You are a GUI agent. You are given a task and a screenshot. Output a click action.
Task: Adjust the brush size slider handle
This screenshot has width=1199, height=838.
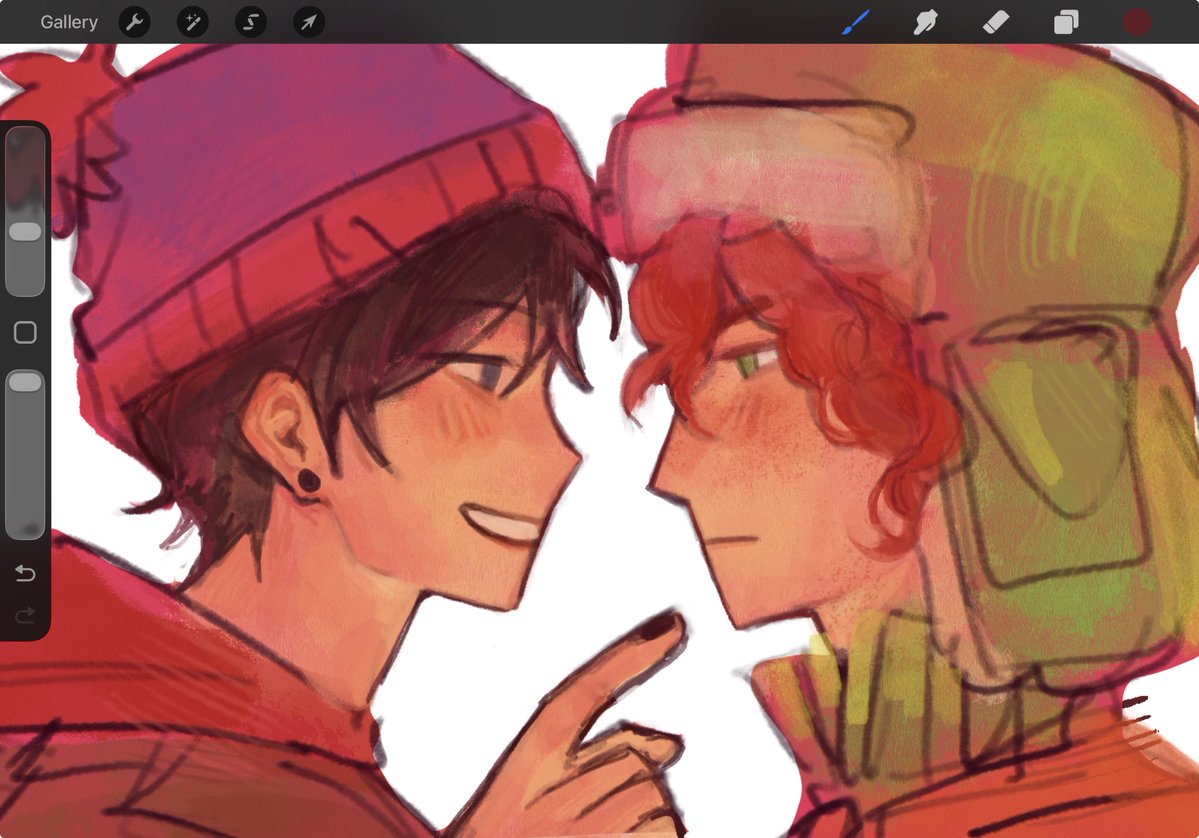pyautogui.click(x=25, y=232)
